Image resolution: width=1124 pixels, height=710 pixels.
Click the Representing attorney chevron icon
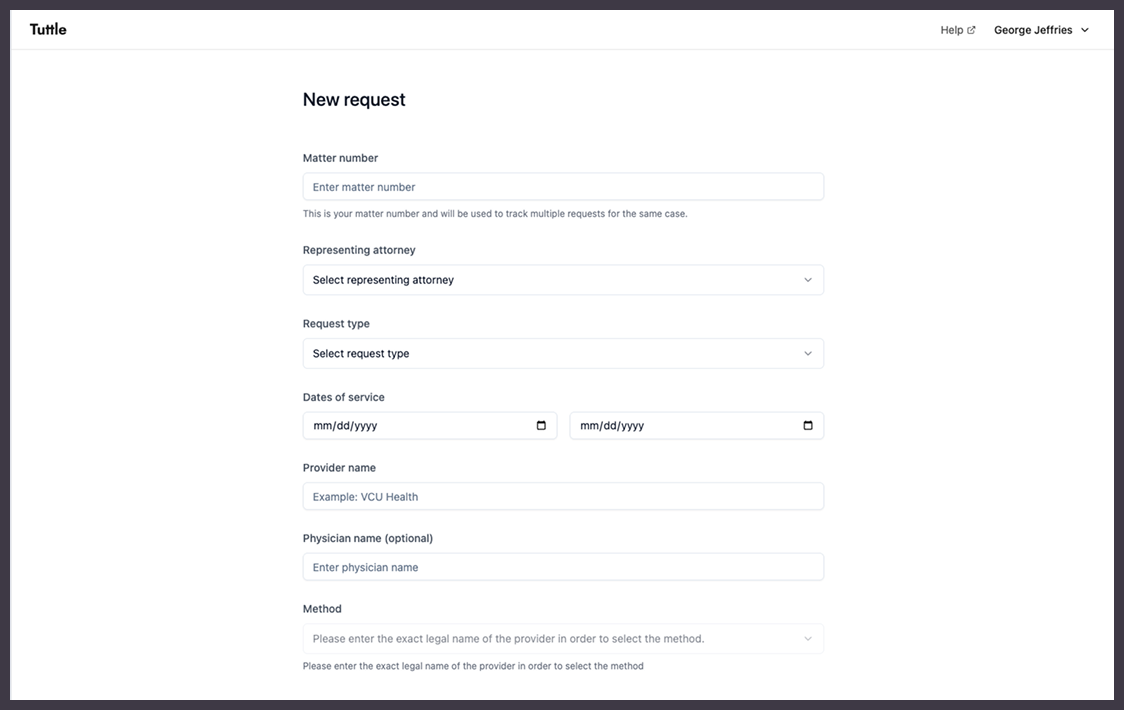coord(808,280)
